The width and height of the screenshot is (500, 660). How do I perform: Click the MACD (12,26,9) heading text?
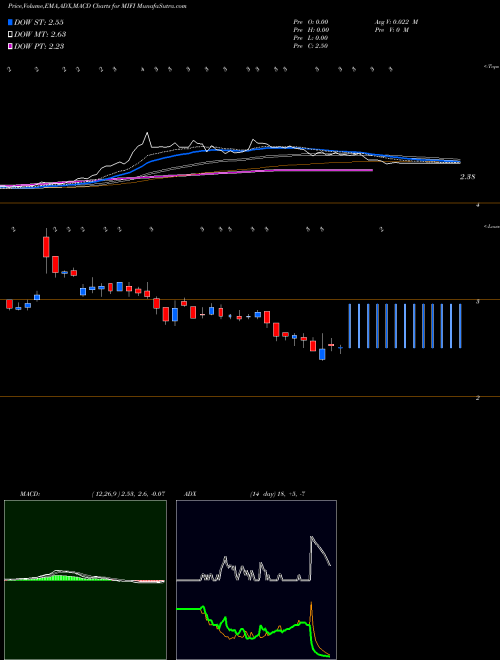[x=92, y=493]
